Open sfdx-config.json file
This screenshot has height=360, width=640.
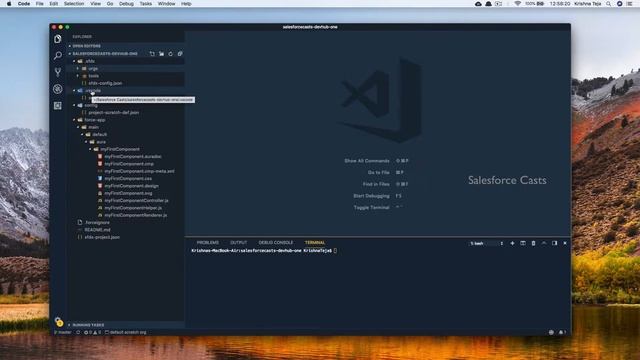(x=105, y=83)
